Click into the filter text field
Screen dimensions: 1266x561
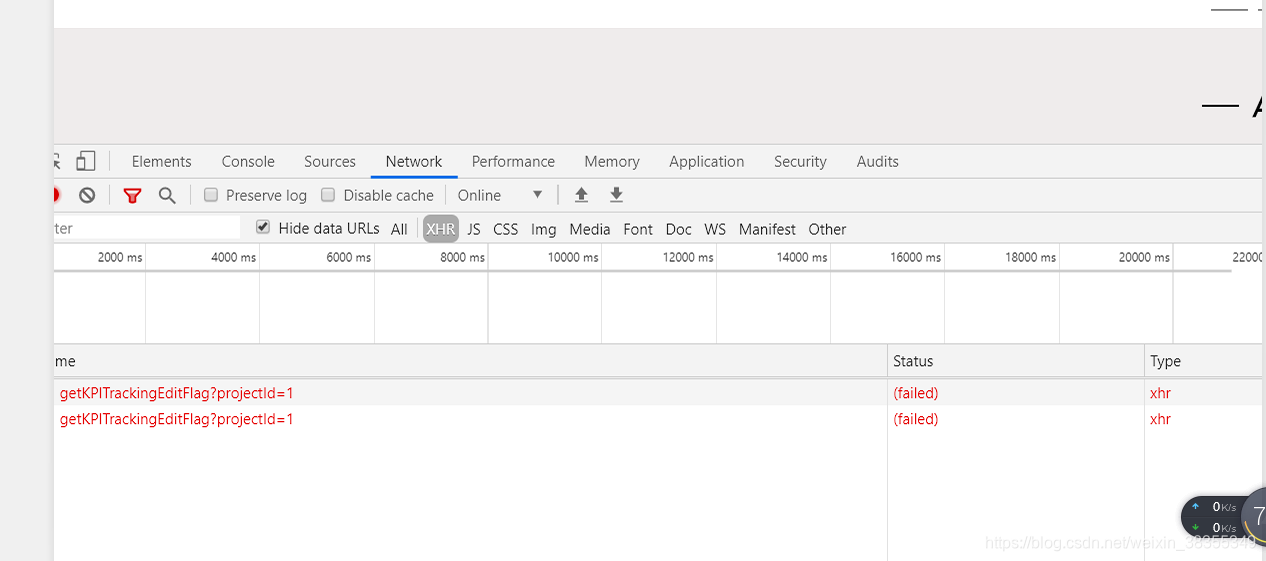click(147, 228)
